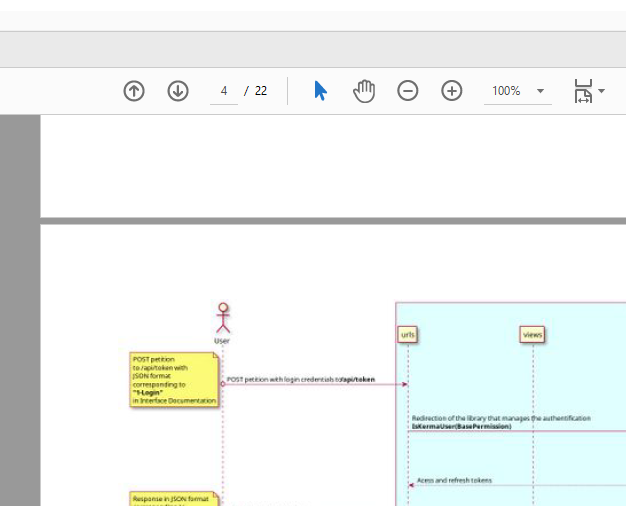This screenshot has width=626, height=506.
Task: Click the 100% zoom level field
Action: [506, 91]
